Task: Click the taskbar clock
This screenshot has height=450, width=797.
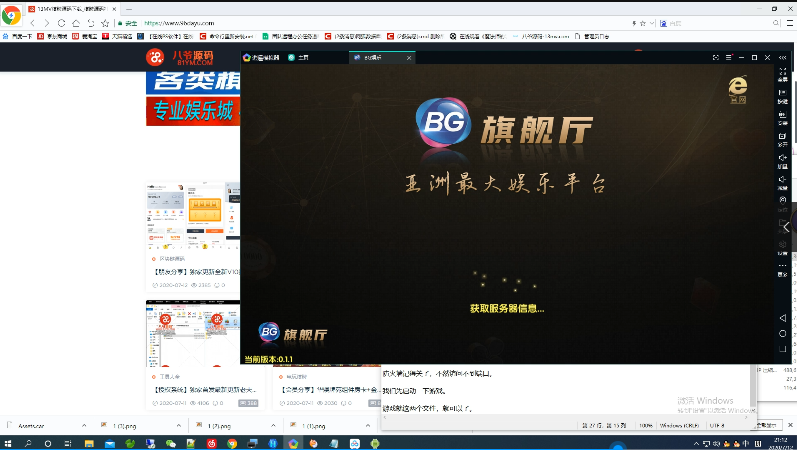Action: coord(780,443)
